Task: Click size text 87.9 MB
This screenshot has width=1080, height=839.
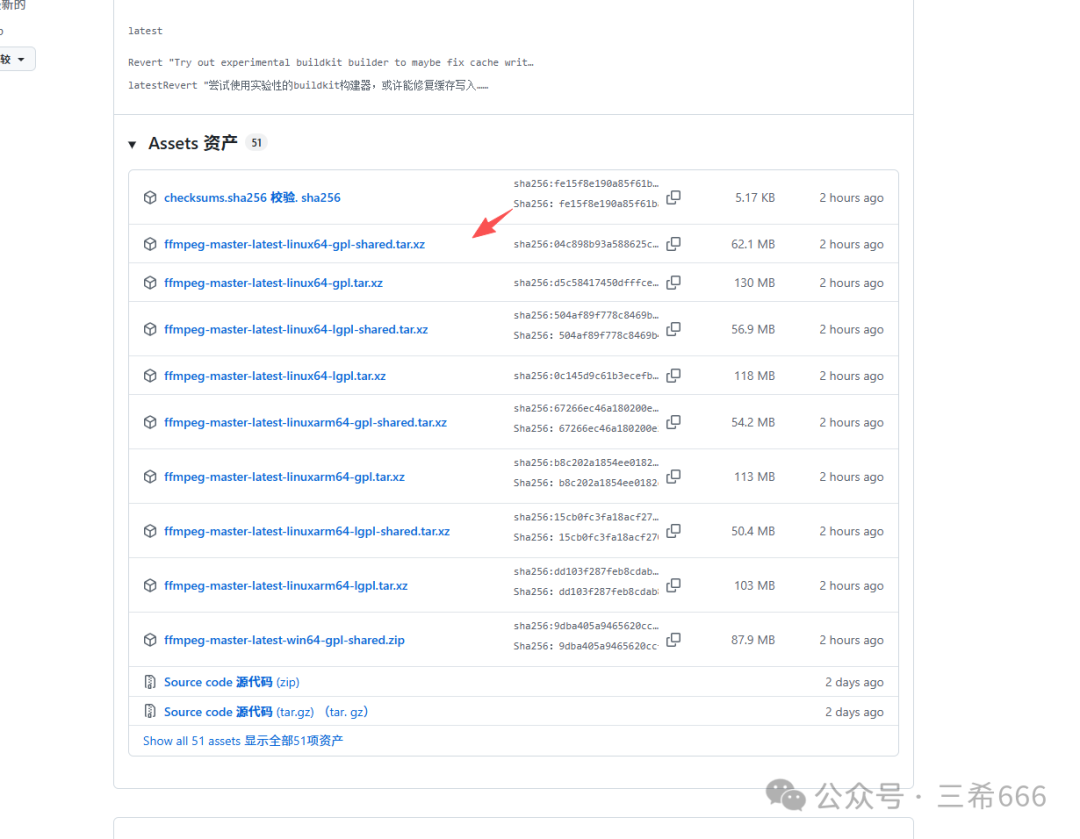Action: 753,640
